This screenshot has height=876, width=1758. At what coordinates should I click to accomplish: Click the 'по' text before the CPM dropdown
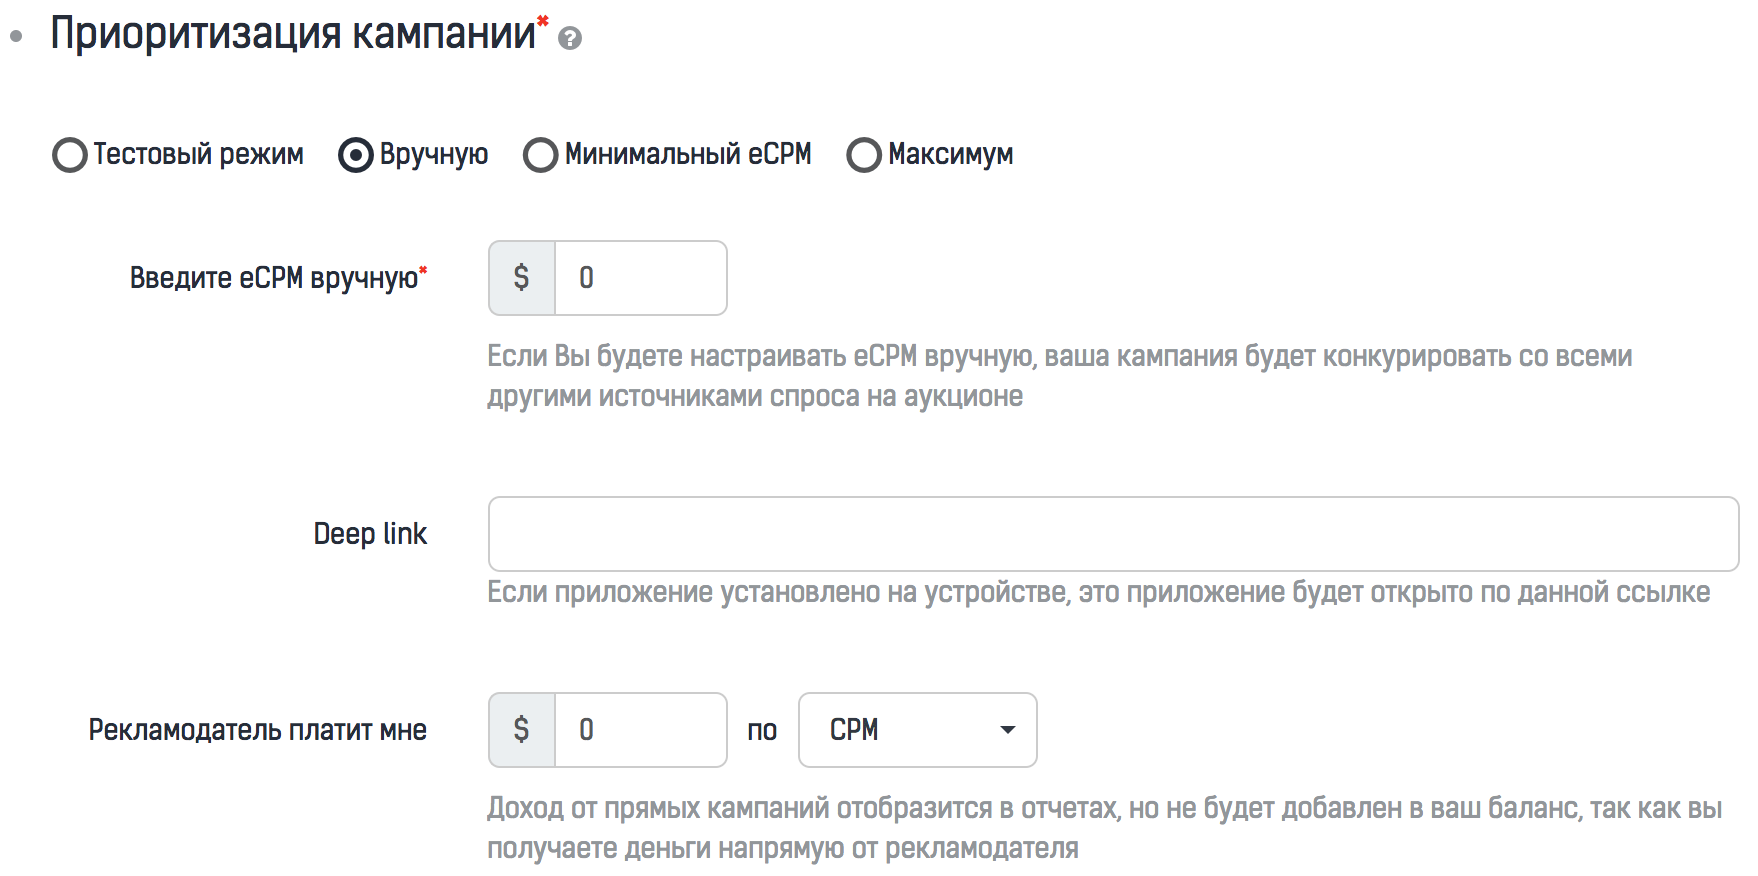tap(762, 731)
